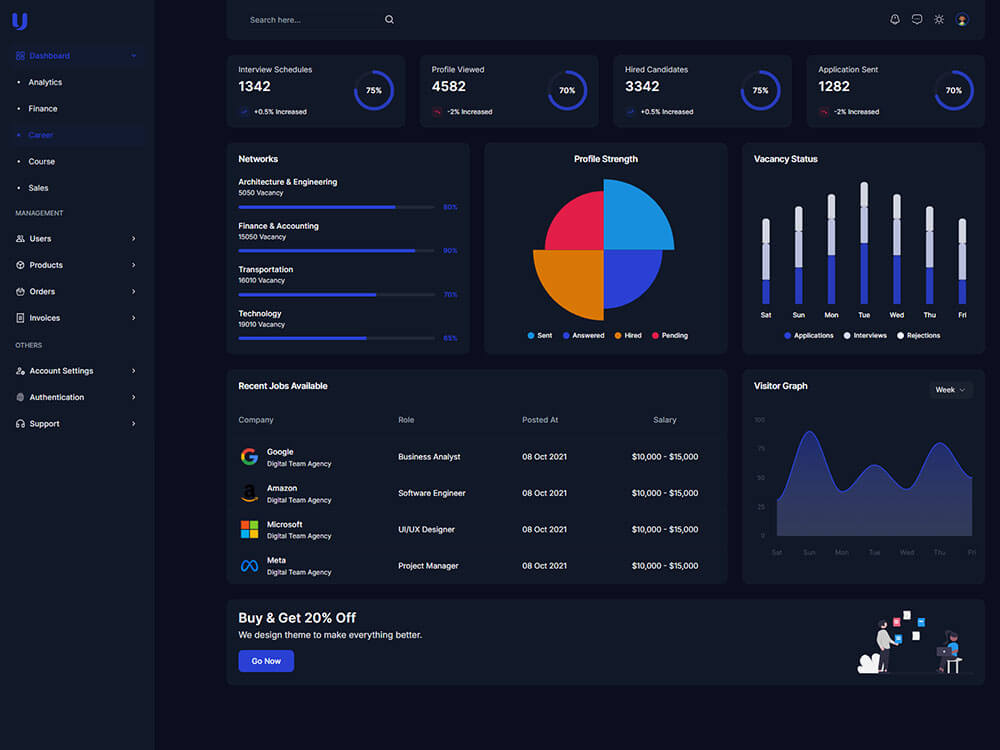Toggle the Applications legend in Vacancy Status

point(809,335)
